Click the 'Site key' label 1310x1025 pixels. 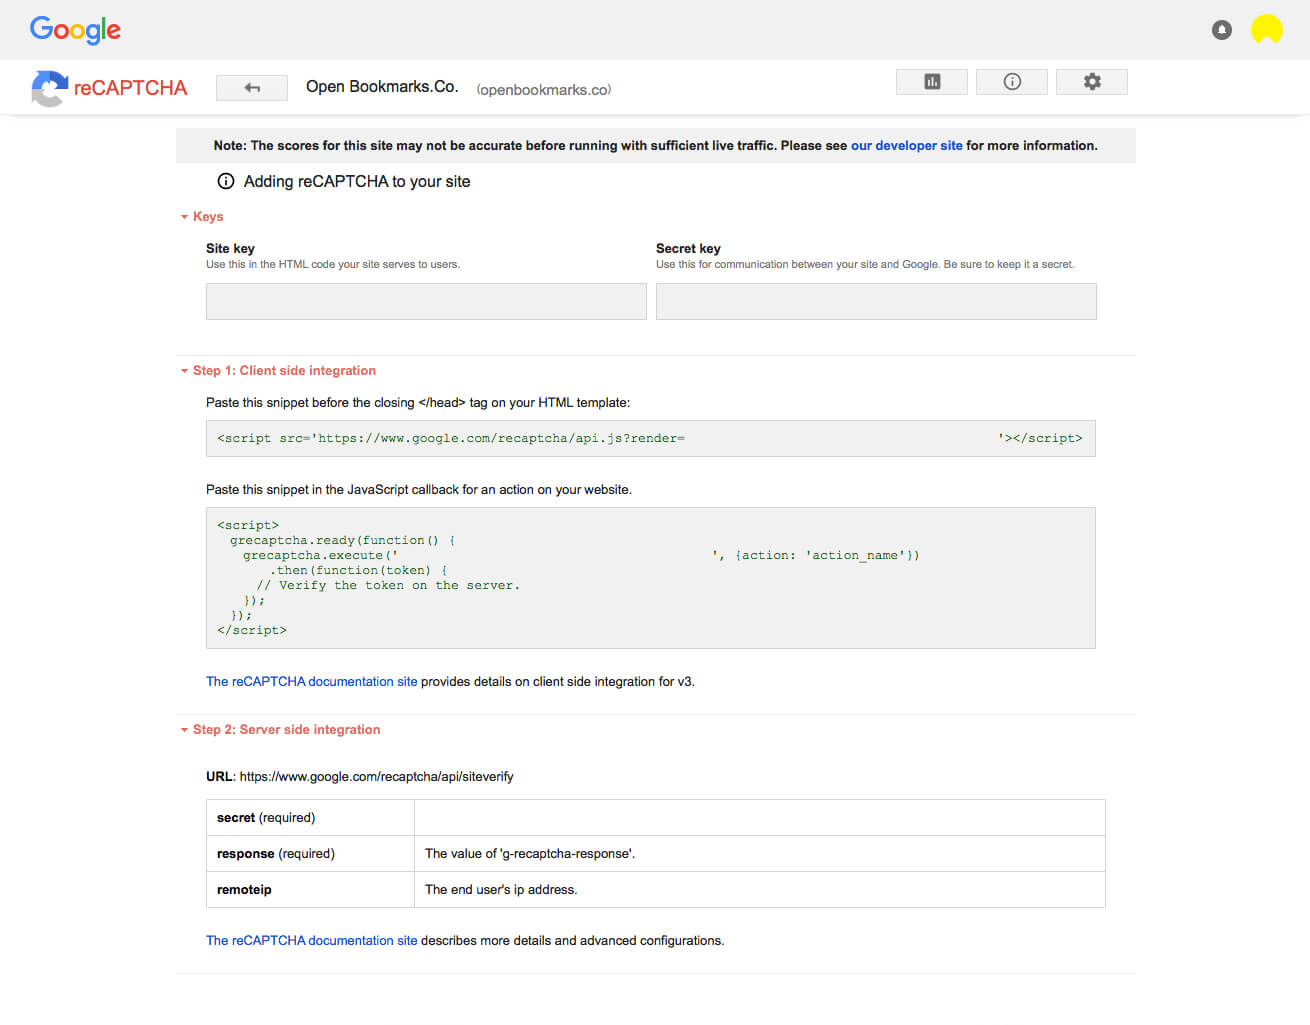tap(230, 248)
